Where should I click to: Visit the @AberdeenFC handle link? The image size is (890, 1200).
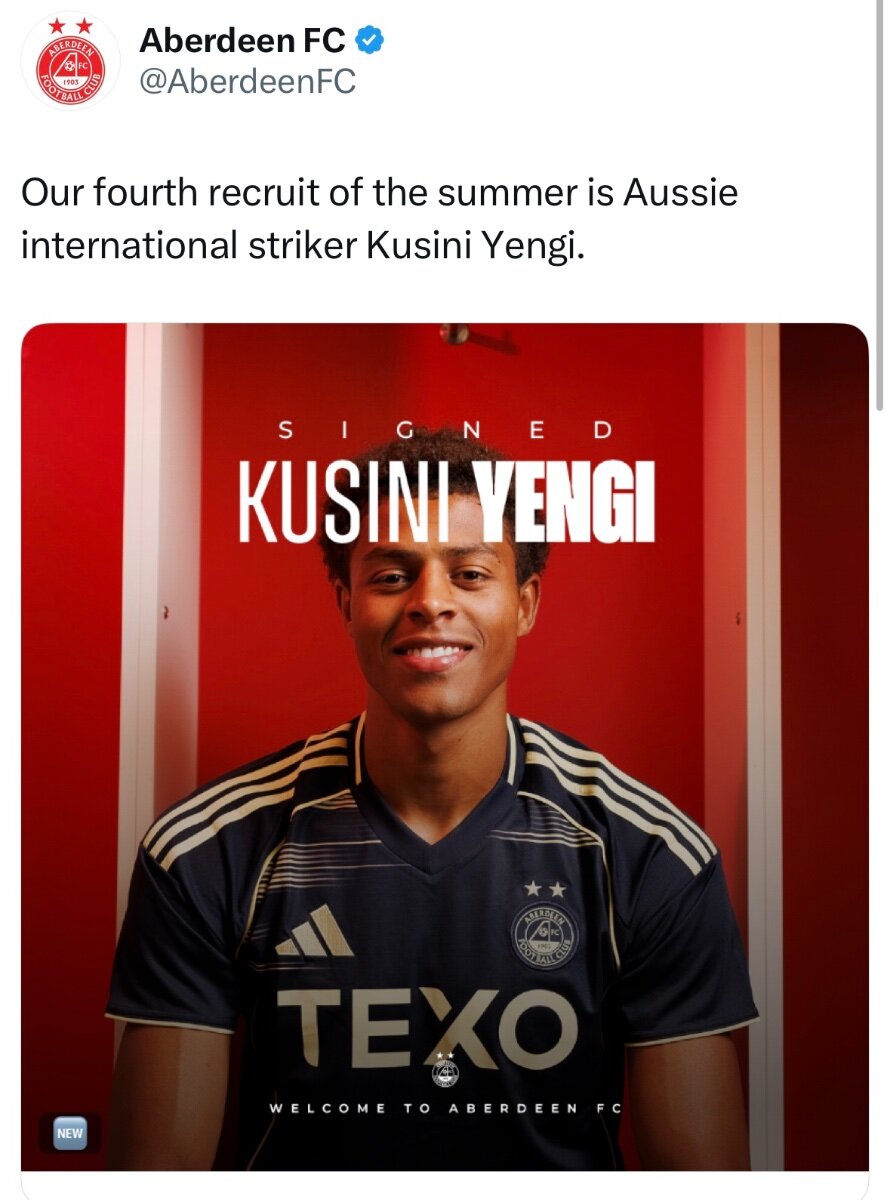point(247,82)
